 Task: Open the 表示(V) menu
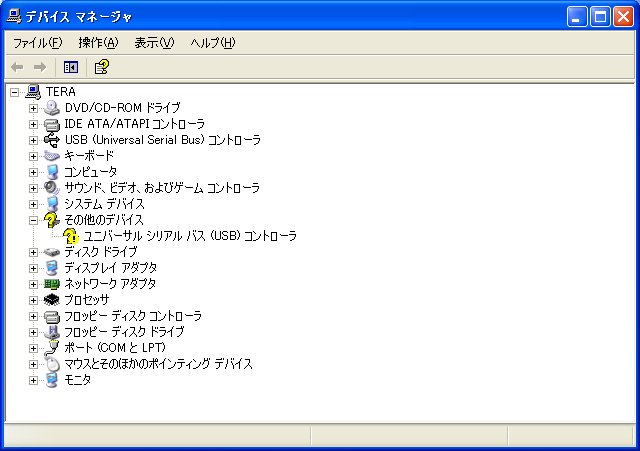click(x=154, y=42)
